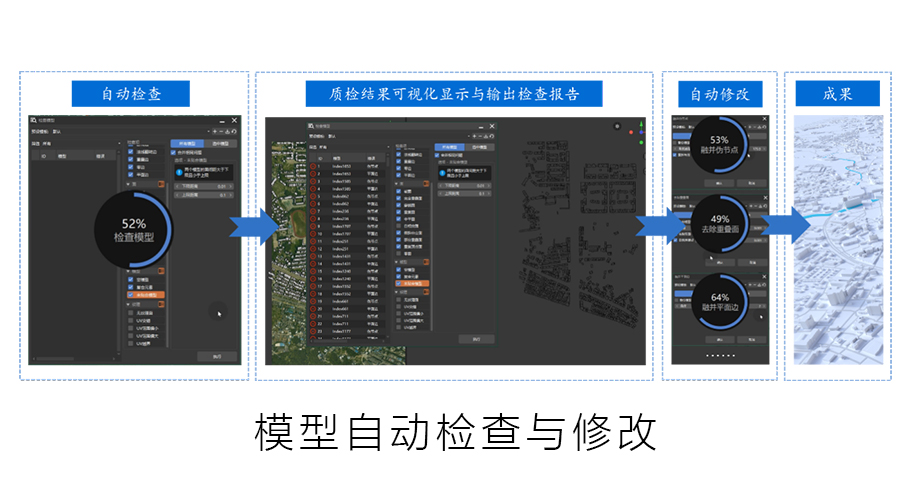Click the 53% 融并伪节点 progress indicator

(x=719, y=146)
